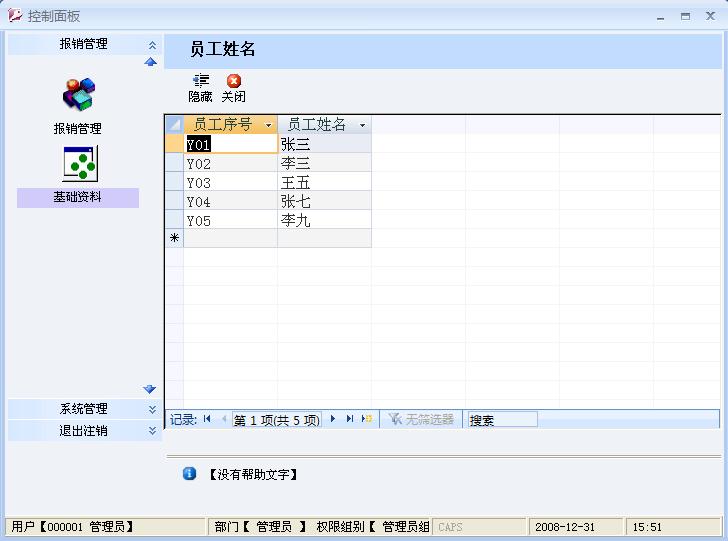Image resolution: width=728 pixels, height=541 pixels.
Task: Select the 报销管理 sidebar header
Action: coord(84,44)
